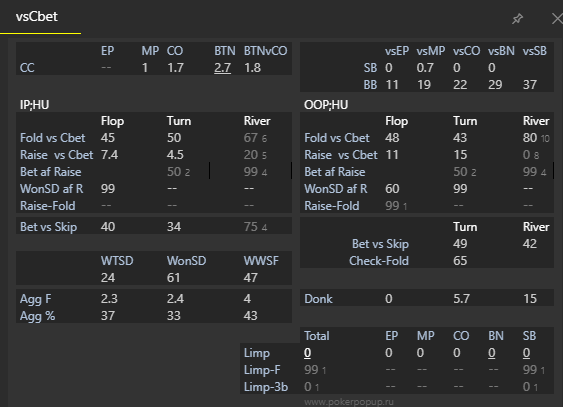The image size is (563, 407).
Task: Select the OOP Raise vs Cbet Turn value 15
Action: pyautogui.click(x=460, y=155)
